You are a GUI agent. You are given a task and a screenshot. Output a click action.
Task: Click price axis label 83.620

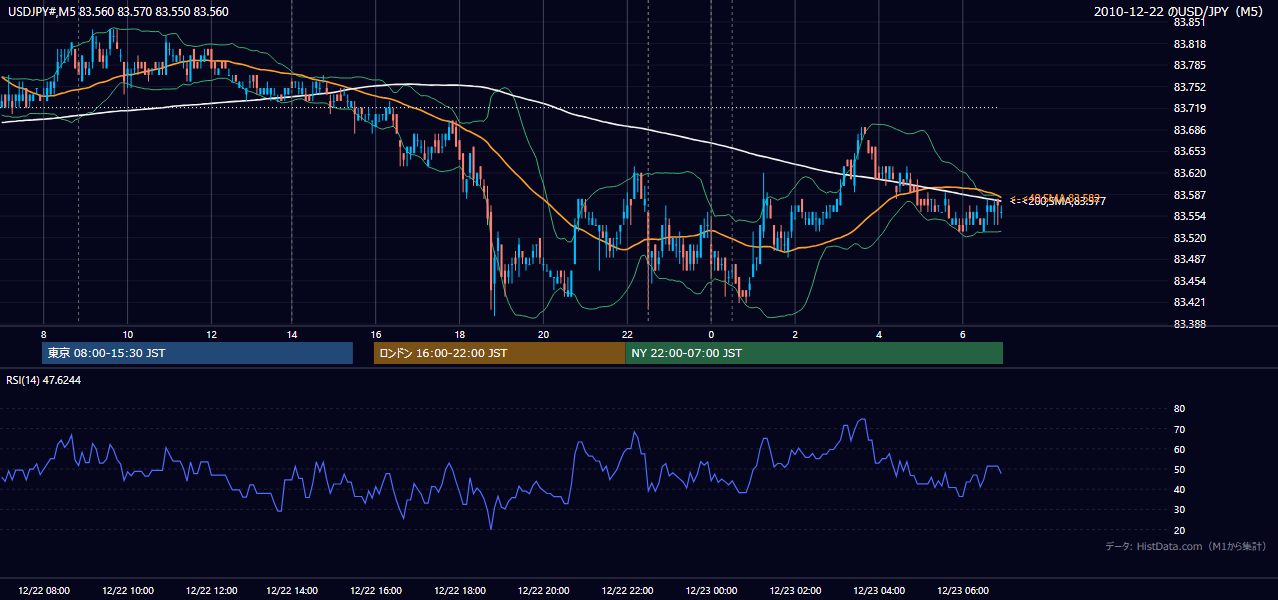point(1189,173)
